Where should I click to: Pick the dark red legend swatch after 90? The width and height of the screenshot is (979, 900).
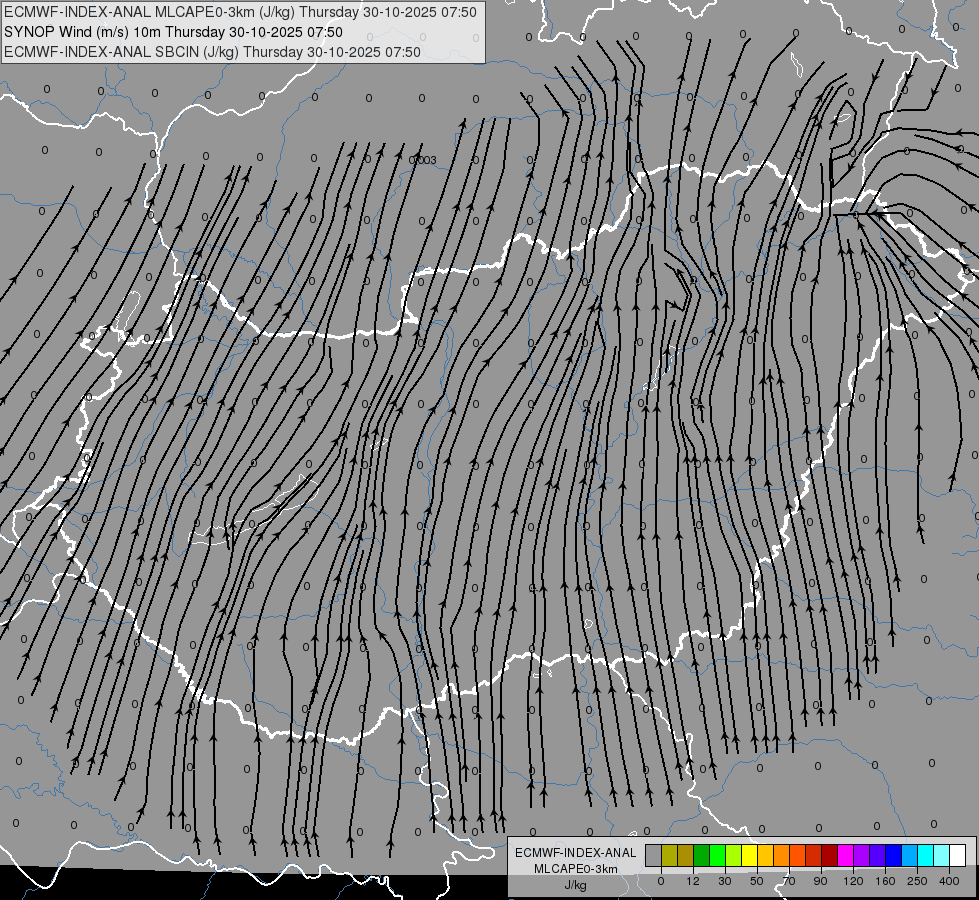tap(830, 855)
